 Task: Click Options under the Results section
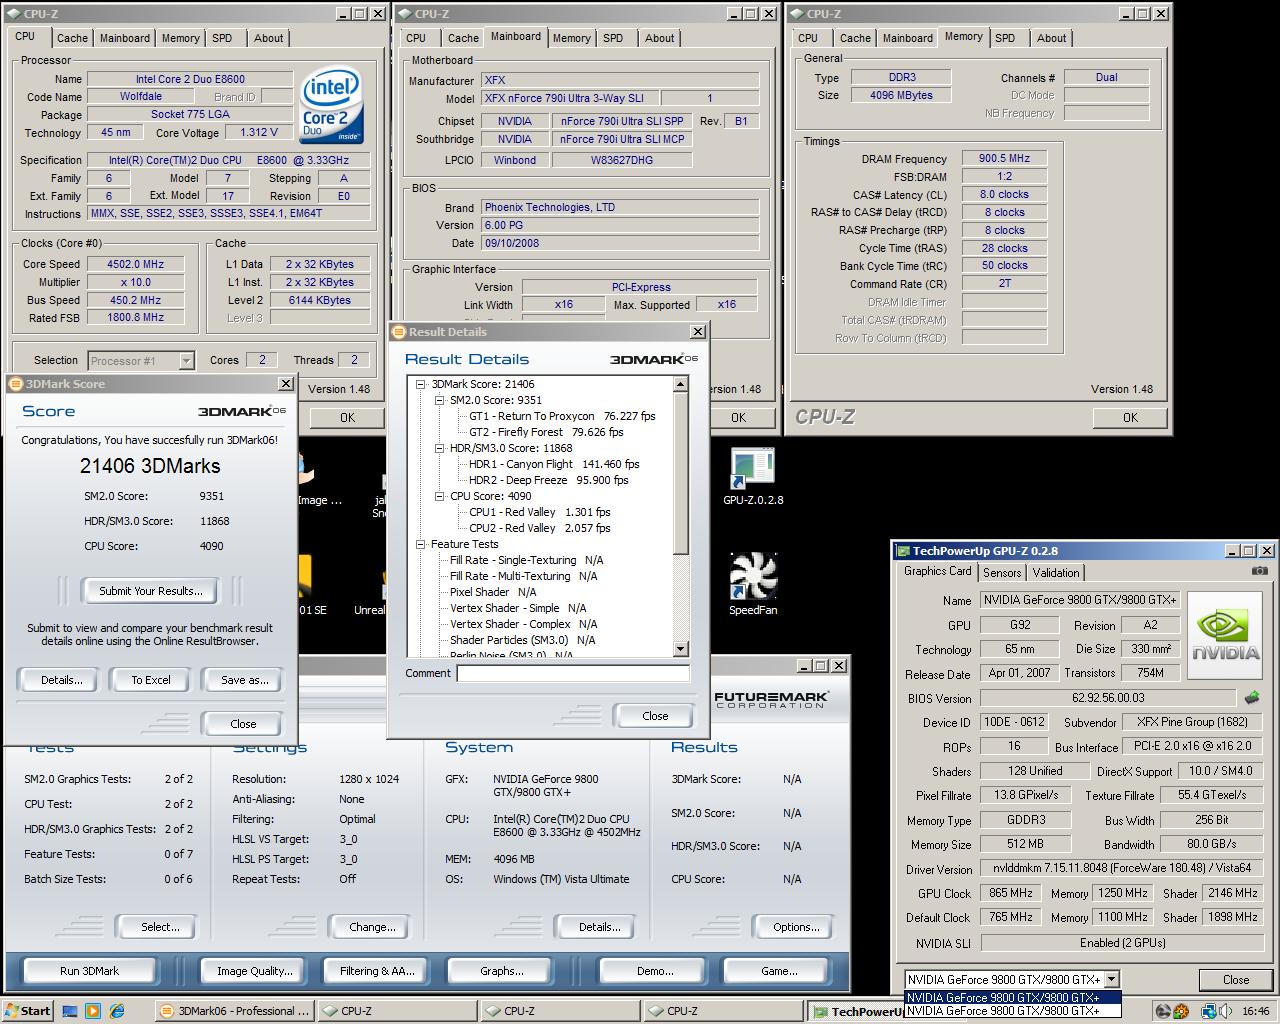[x=796, y=927]
